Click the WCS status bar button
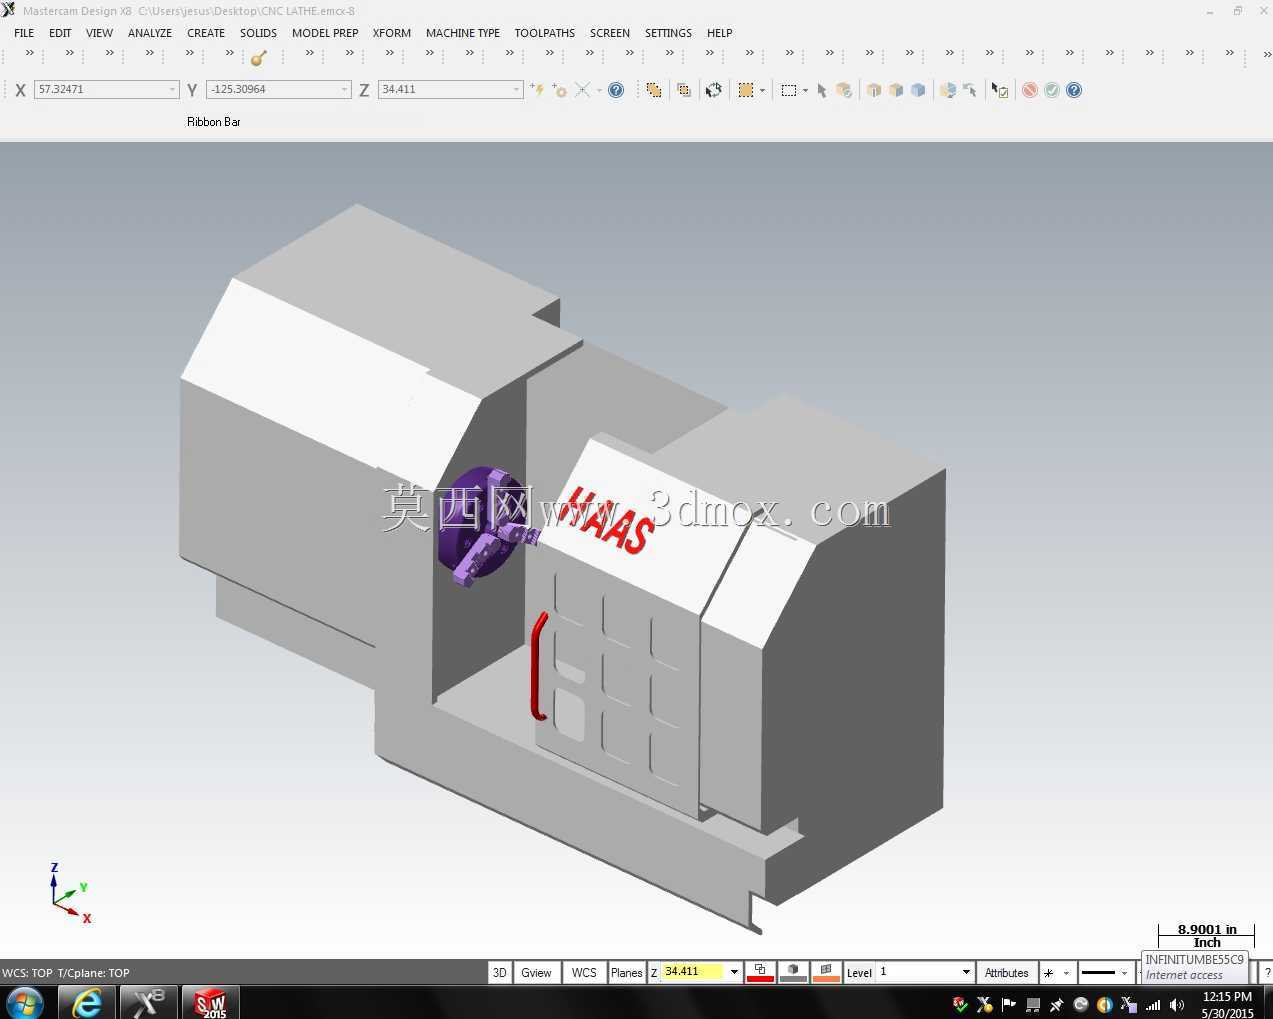The image size is (1273, 1019). pos(584,972)
